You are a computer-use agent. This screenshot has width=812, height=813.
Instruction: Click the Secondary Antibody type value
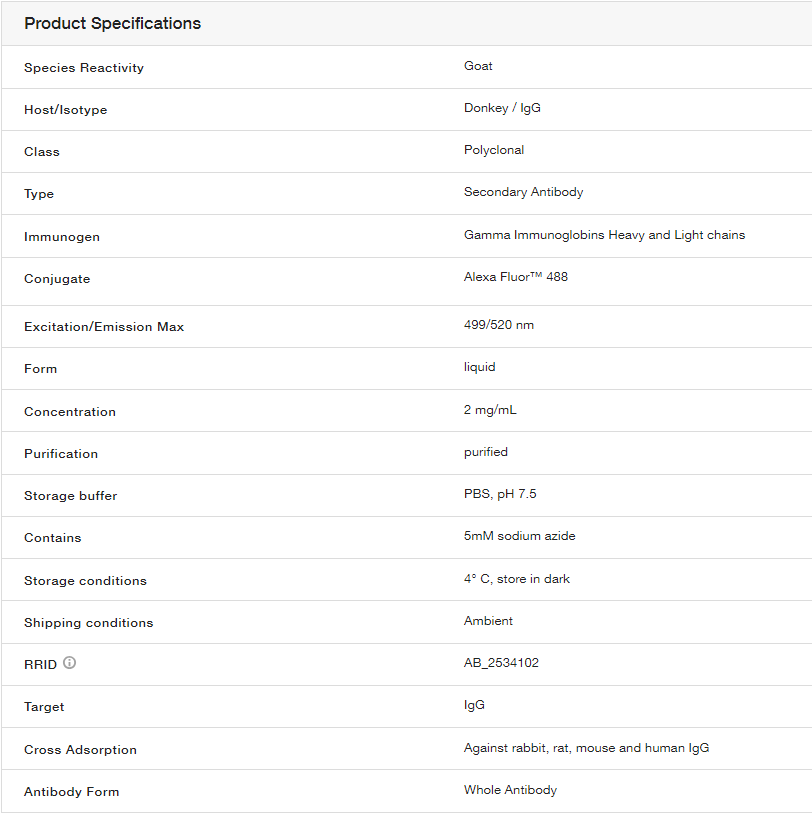click(524, 192)
